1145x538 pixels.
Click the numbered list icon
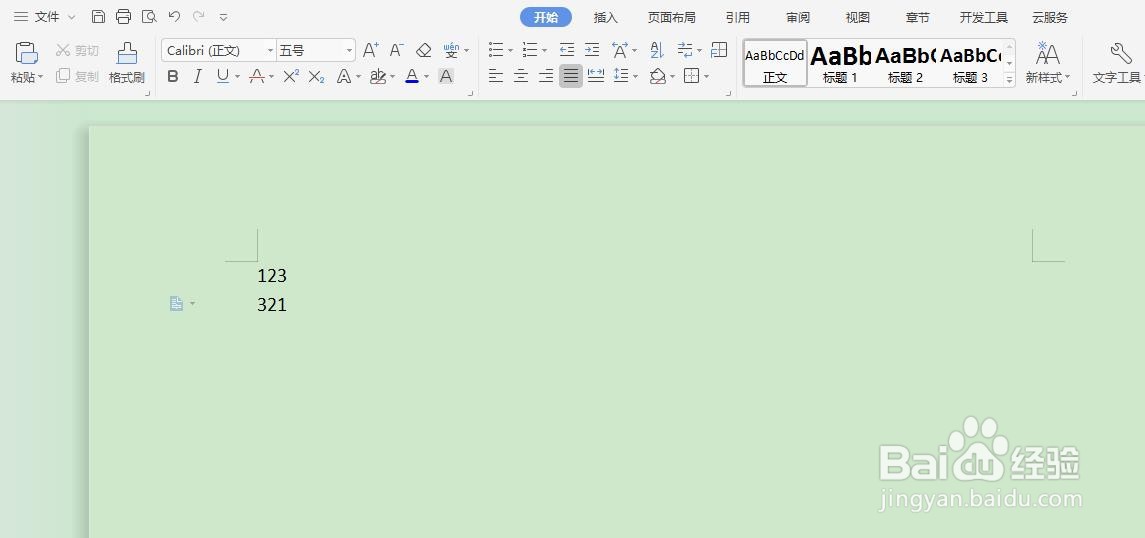pos(530,50)
